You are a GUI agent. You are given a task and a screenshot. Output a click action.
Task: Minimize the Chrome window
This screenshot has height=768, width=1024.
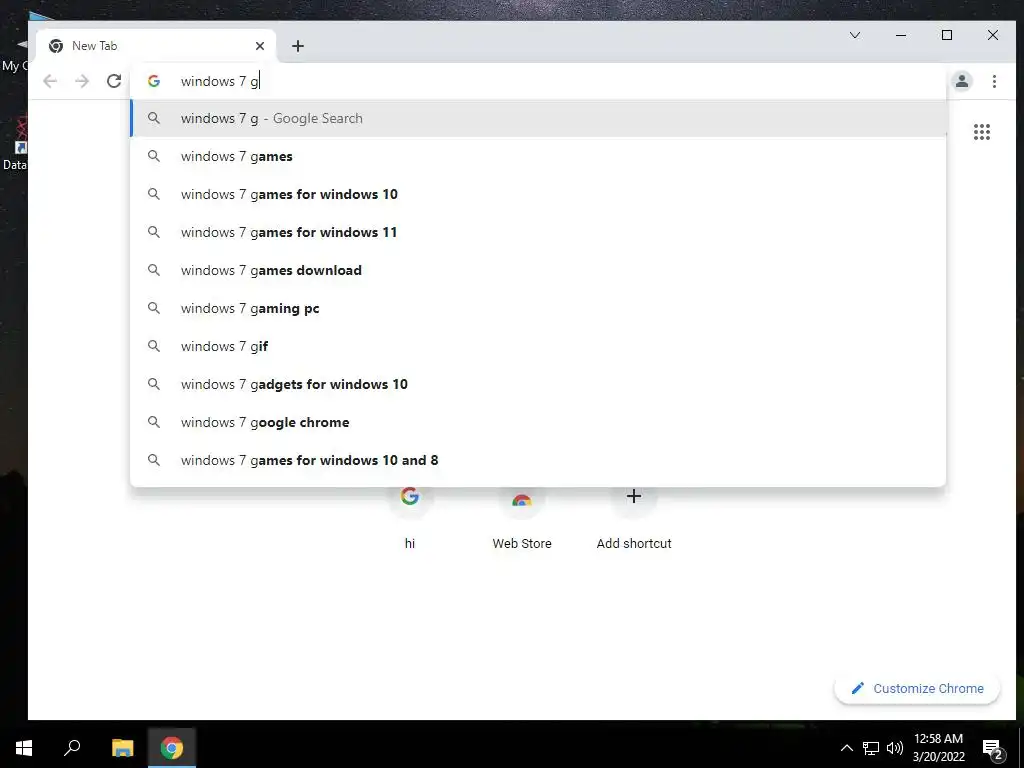(901, 35)
